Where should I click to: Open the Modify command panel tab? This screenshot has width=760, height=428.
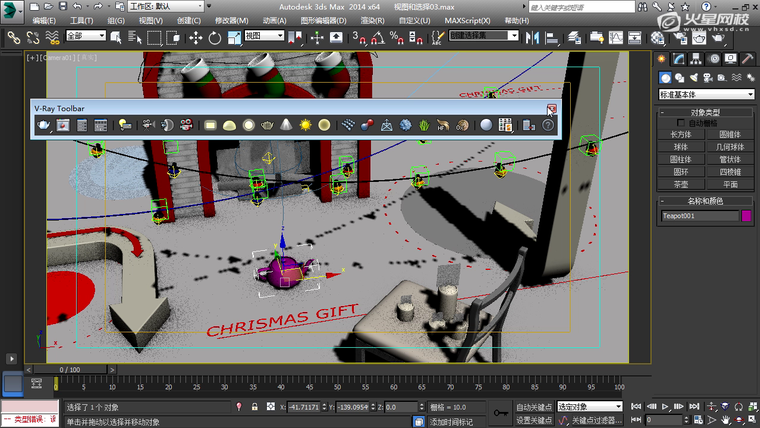pos(680,59)
